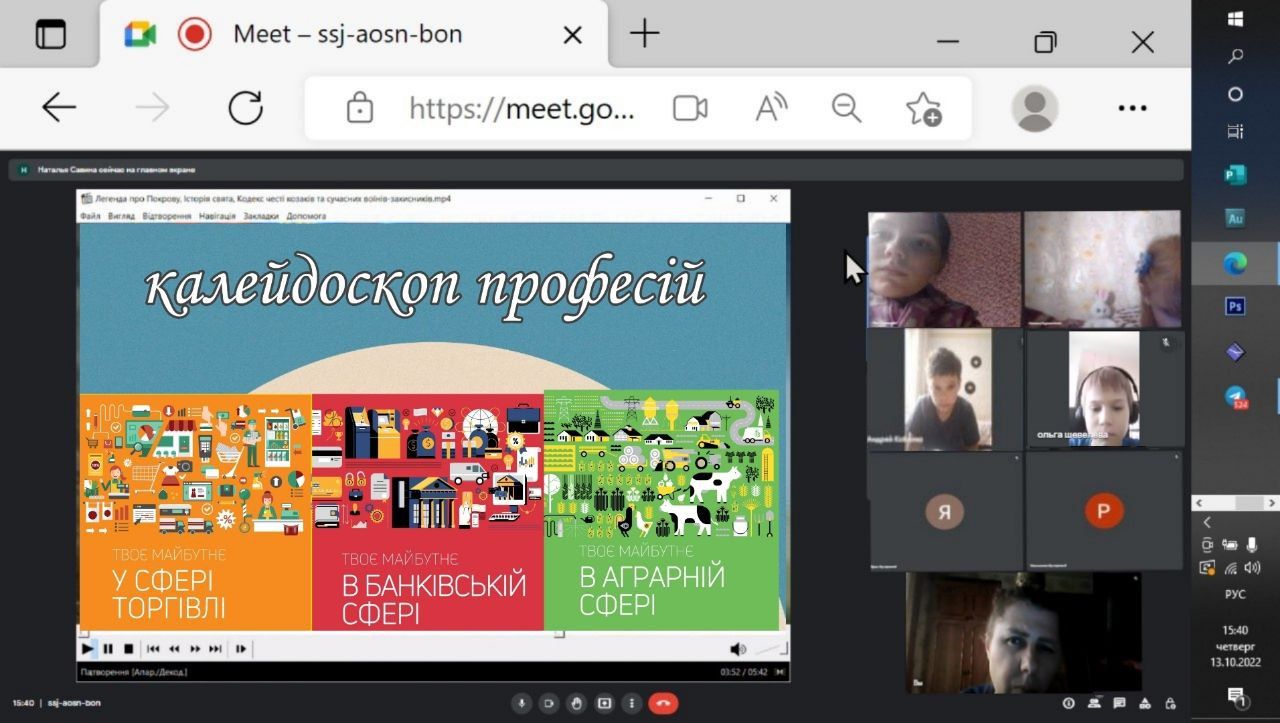Raise hand in the meeting
The width and height of the screenshot is (1280, 723).
576,703
